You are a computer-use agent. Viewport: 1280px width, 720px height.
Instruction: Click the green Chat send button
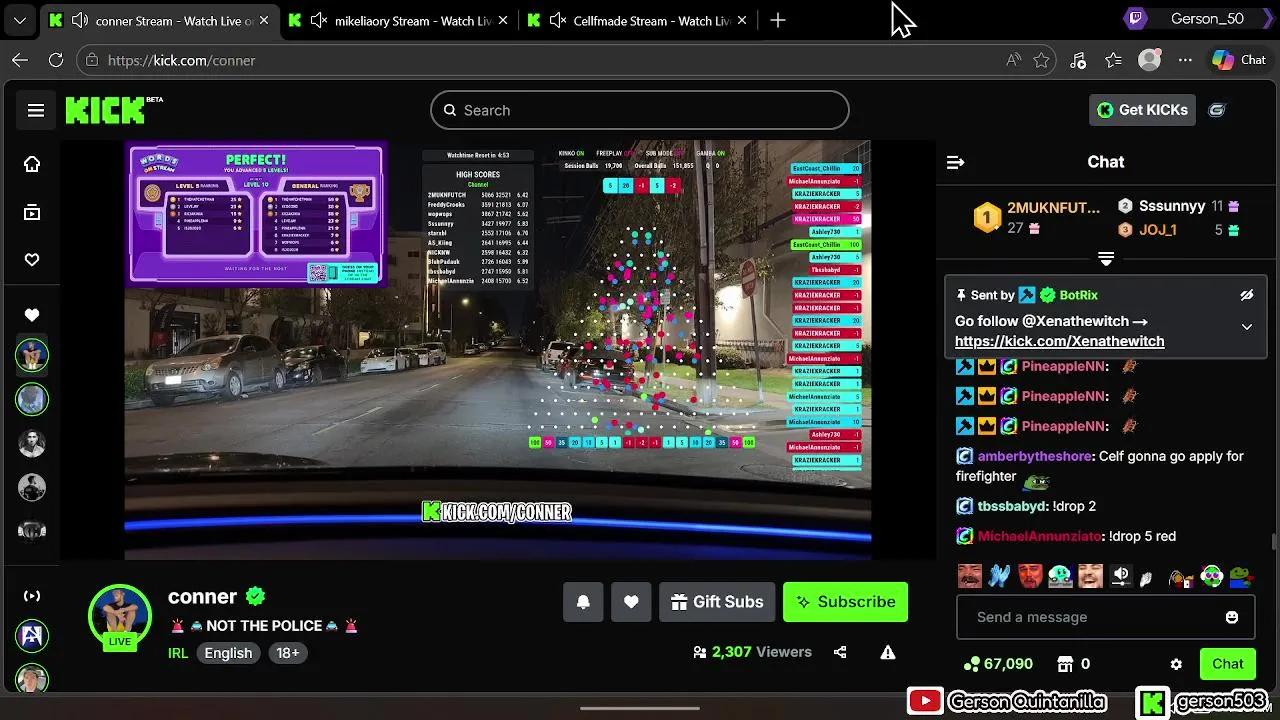1228,664
